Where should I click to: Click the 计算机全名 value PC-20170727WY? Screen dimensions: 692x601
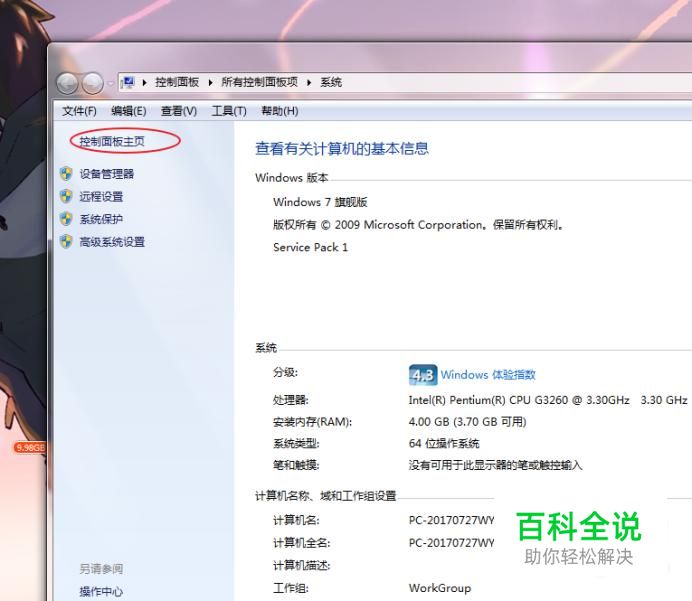[x=451, y=543]
